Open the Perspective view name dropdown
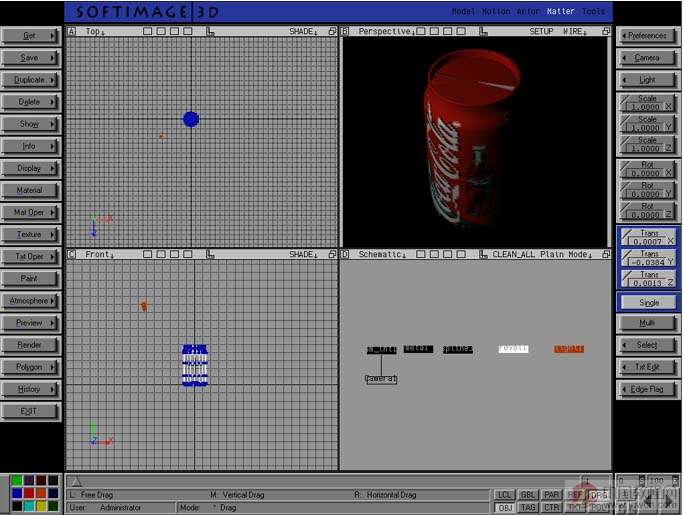Viewport: 684px width, 515px height. click(386, 31)
